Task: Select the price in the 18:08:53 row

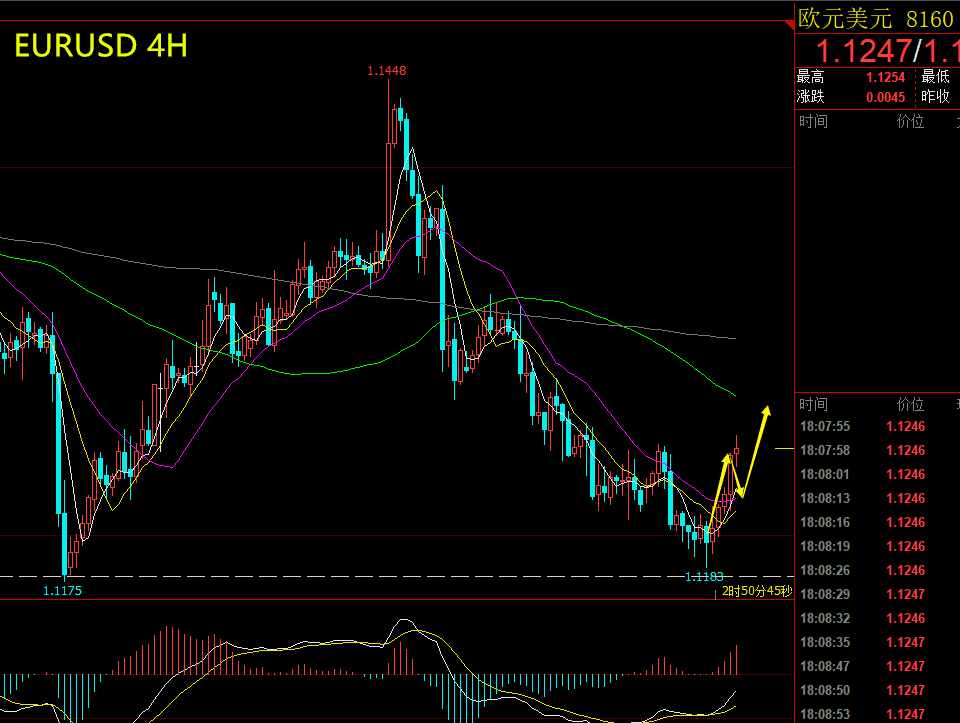Action: [906, 714]
